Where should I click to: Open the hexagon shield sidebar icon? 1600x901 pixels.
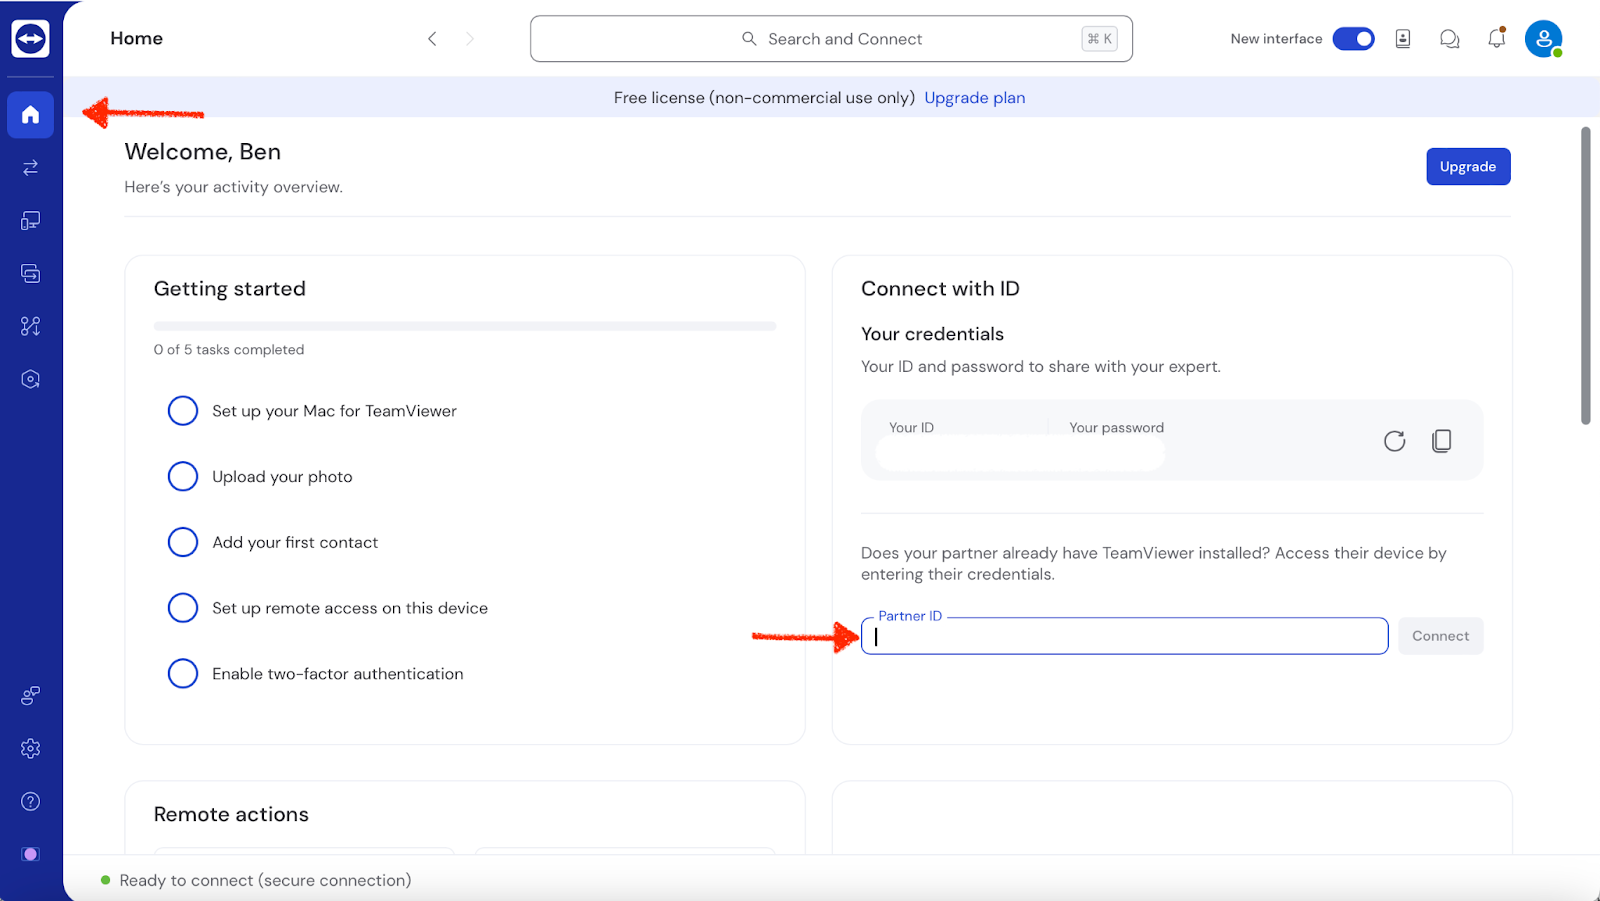[x=30, y=379]
